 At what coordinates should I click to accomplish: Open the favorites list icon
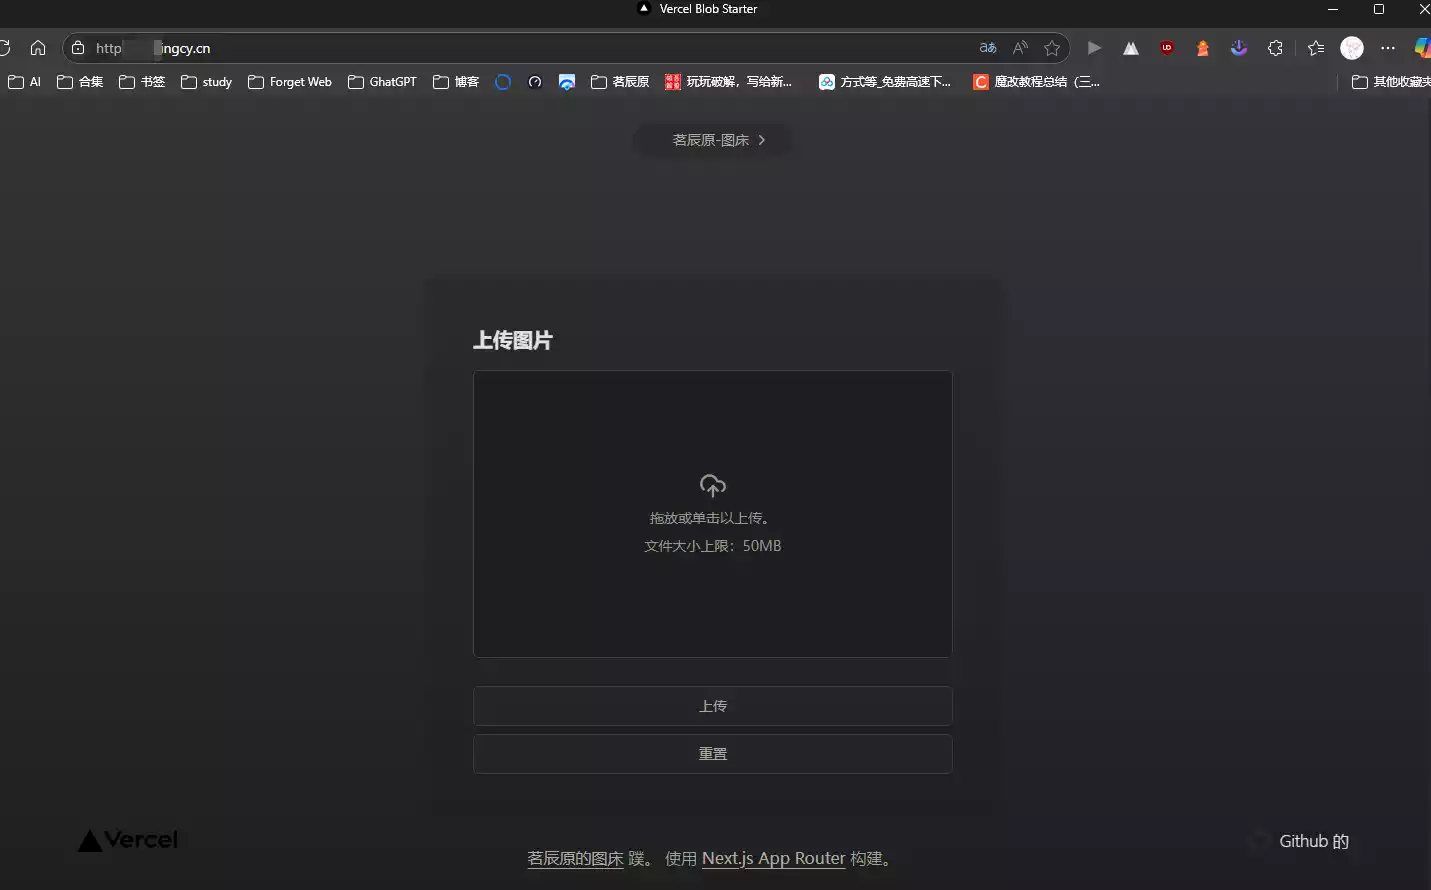click(1316, 48)
